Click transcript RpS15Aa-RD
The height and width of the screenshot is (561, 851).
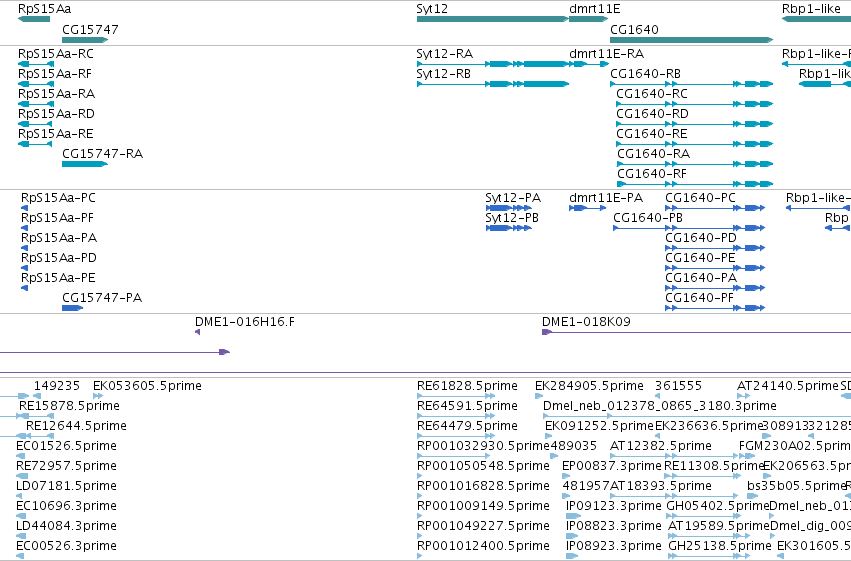click(x=35, y=124)
